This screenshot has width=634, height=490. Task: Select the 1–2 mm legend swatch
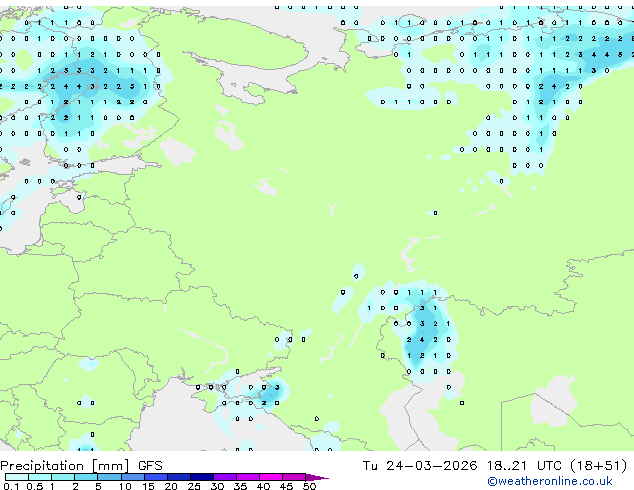click(63, 477)
